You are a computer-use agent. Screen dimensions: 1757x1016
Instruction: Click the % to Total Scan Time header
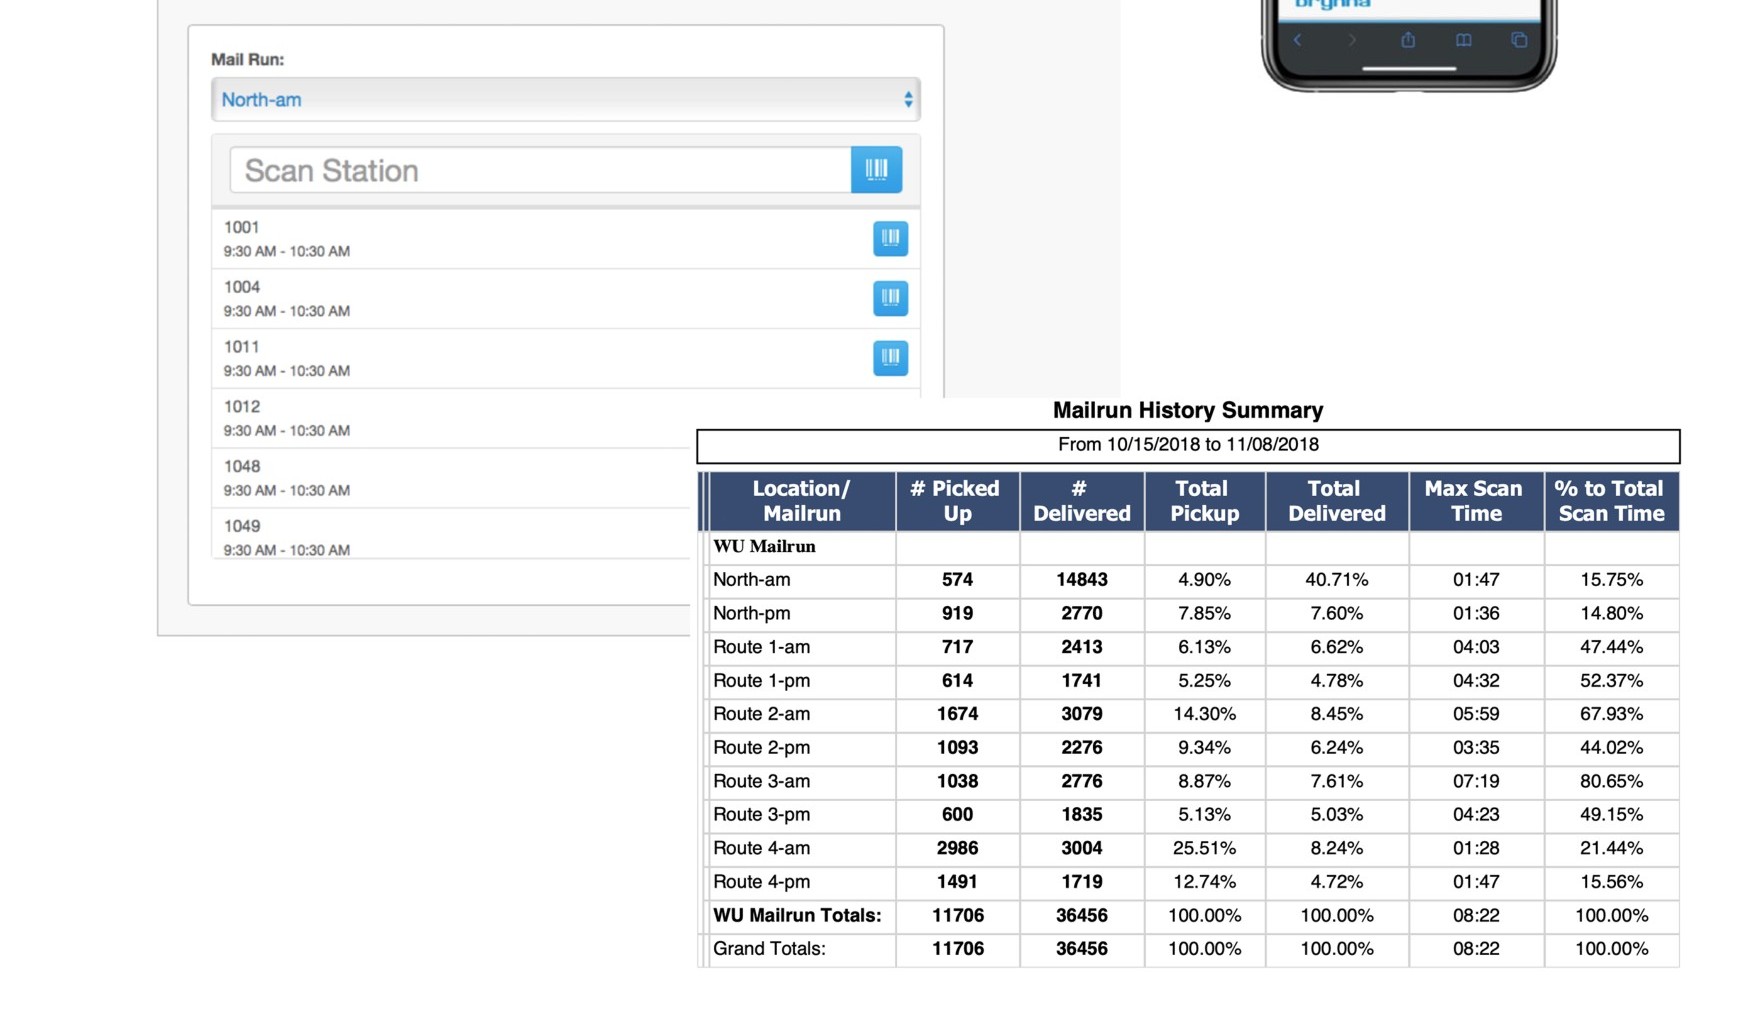click(x=1610, y=501)
